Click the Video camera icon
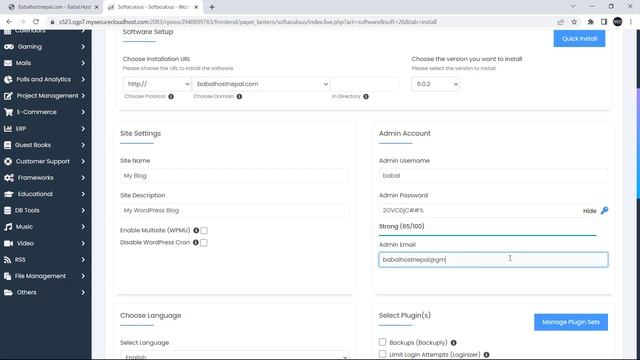 pos(8,243)
